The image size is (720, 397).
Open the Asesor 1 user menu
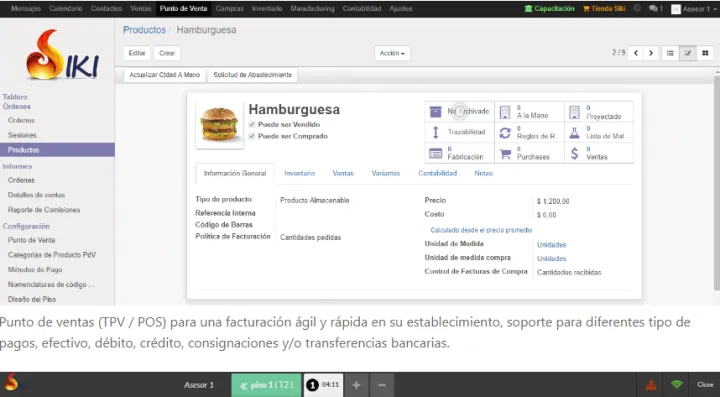(694, 9)
